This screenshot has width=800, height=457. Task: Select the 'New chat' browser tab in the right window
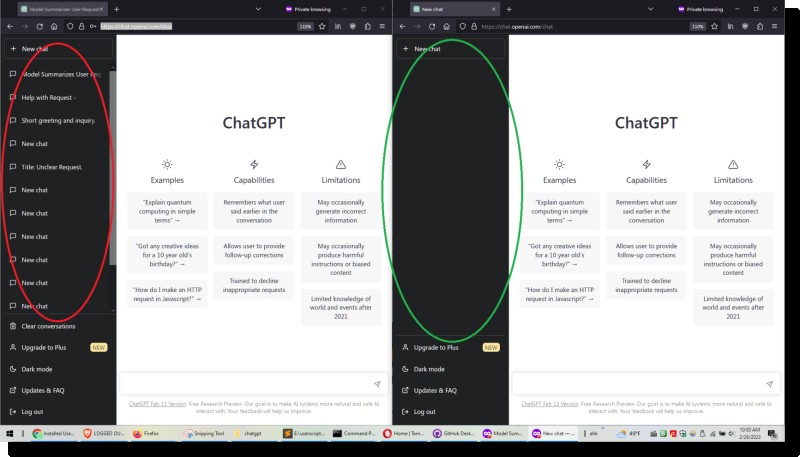tap(455, 9)
